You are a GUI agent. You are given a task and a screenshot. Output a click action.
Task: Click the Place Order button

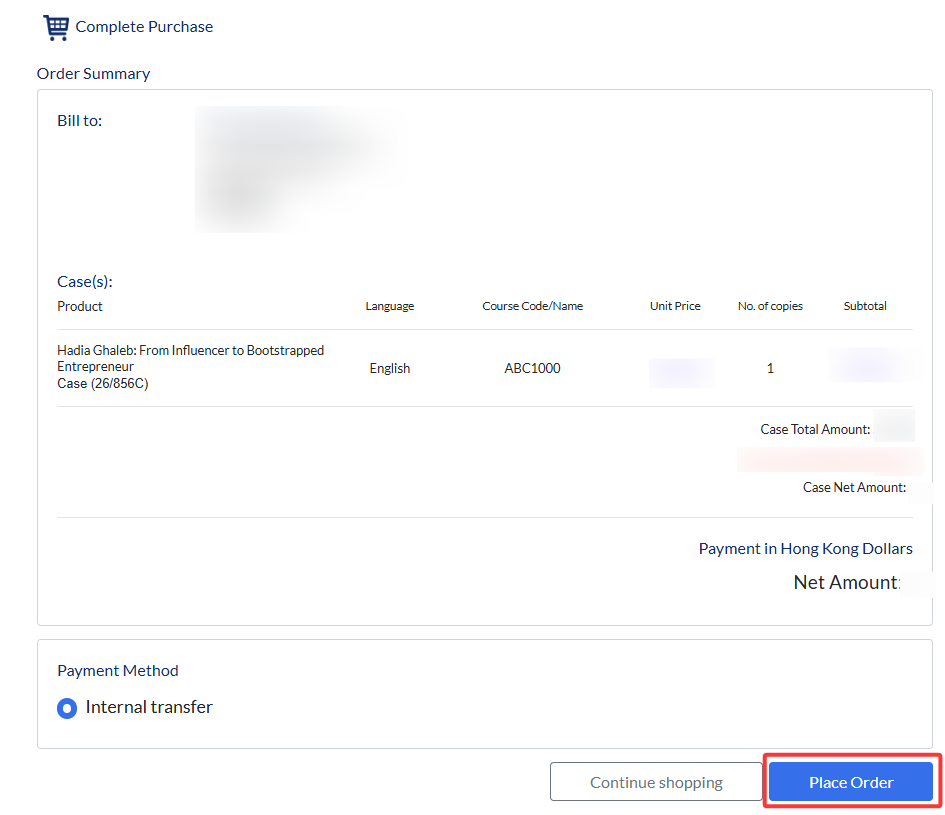(850, 782)
